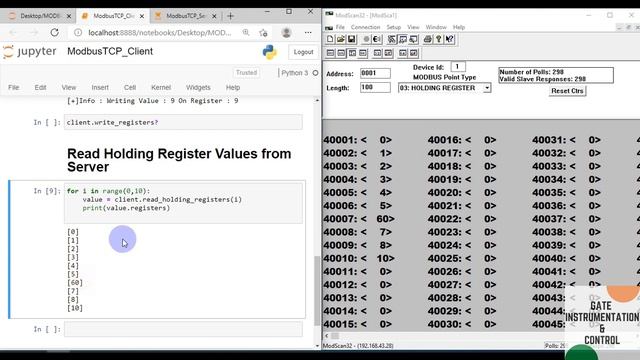The width and height of the screenshot is (640, 360).
Task: Open the browser profile avatar
Action: click(x=286, y=32)
